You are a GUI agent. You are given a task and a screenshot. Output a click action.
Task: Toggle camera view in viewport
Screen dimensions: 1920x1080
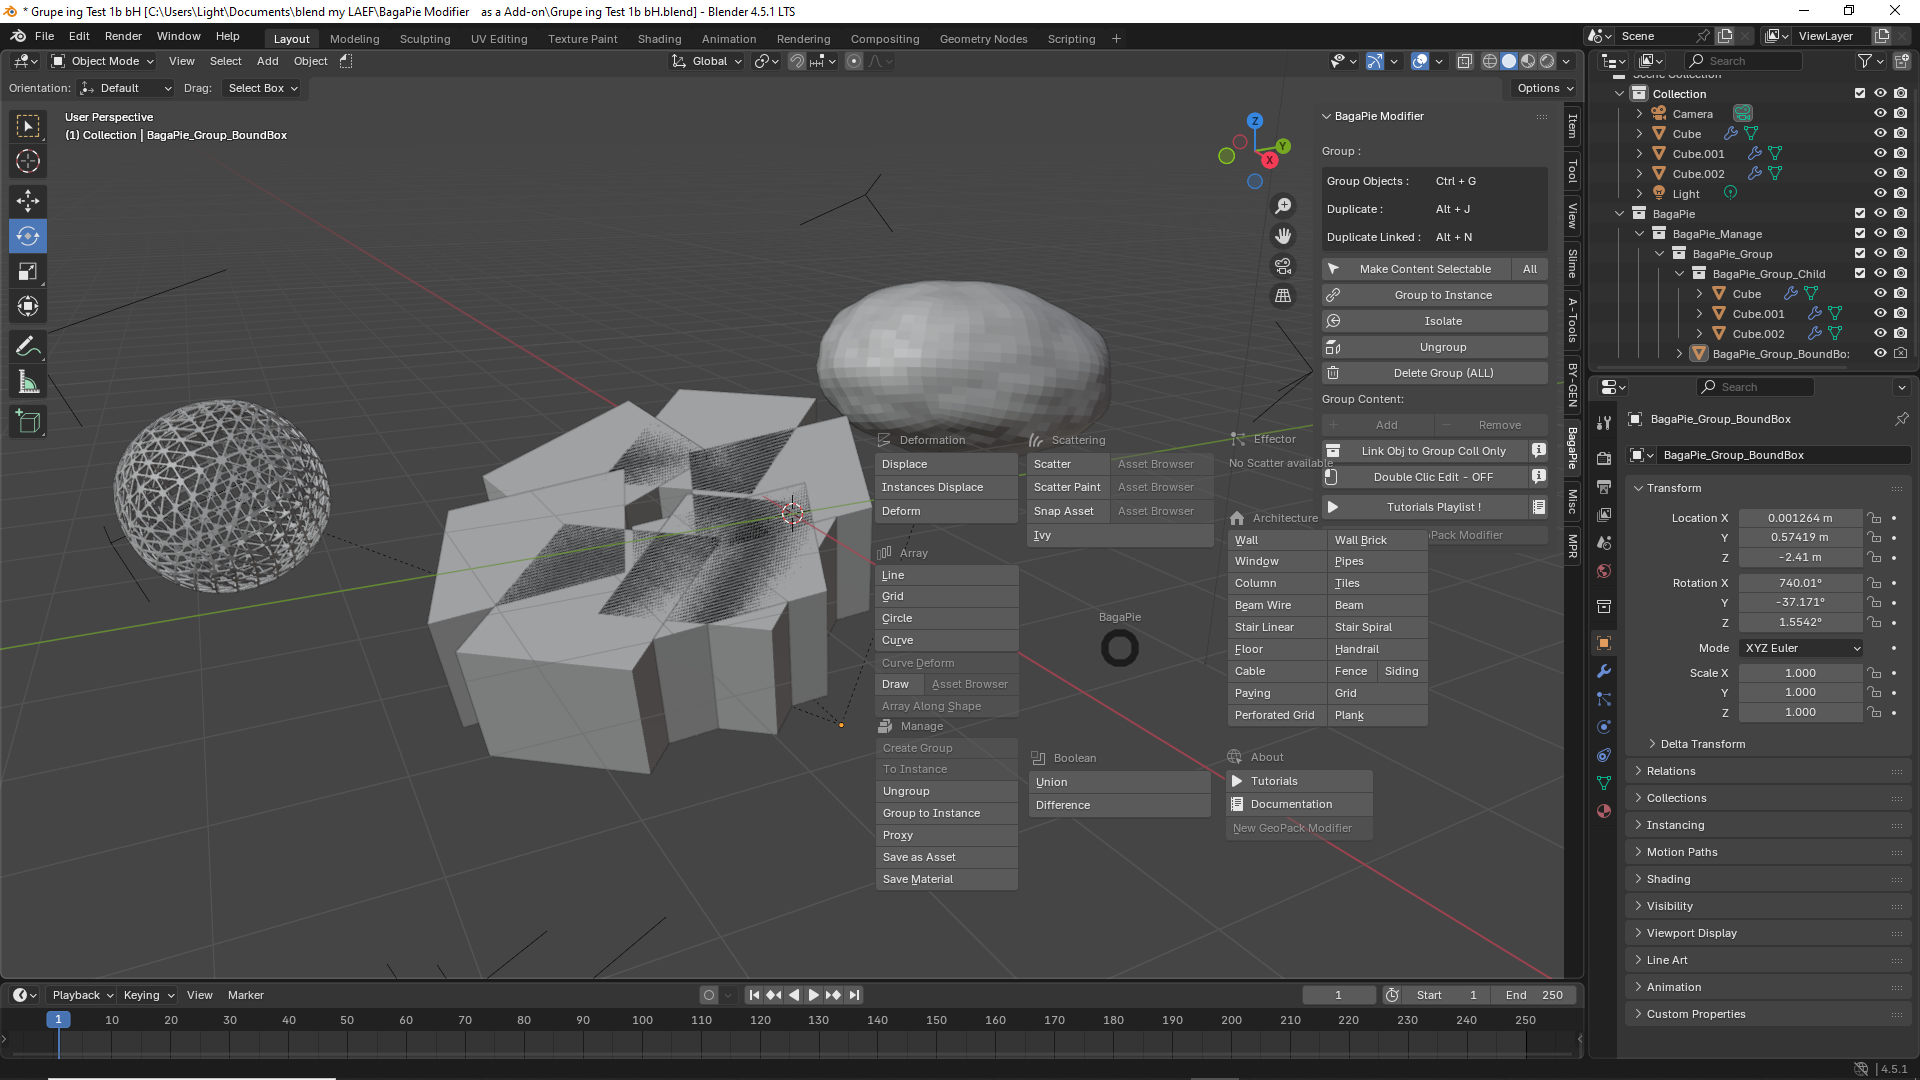1283,266
